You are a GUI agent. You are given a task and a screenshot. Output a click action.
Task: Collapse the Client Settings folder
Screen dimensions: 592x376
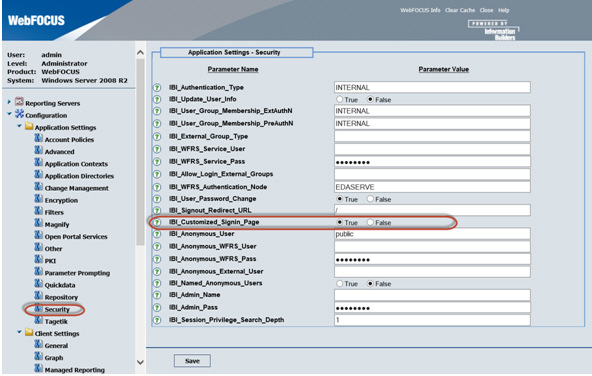coord(19,332)
